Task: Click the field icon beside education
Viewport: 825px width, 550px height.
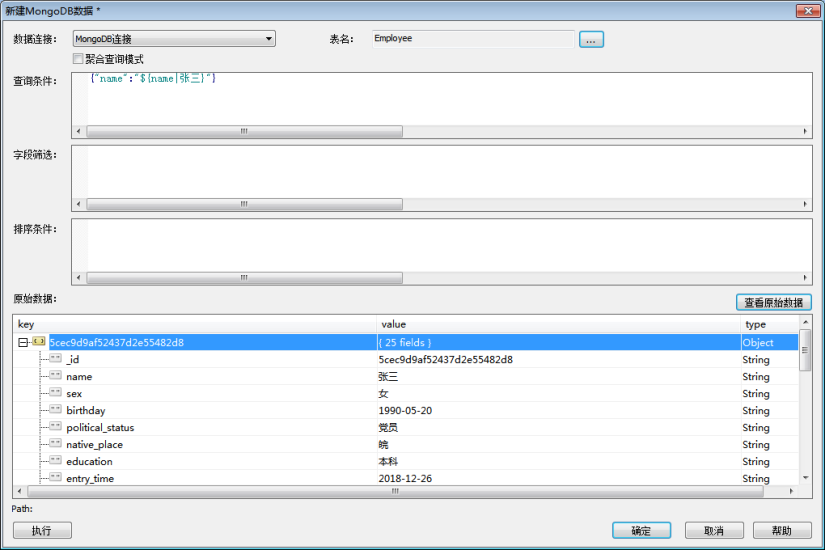Action: [55, 461]
